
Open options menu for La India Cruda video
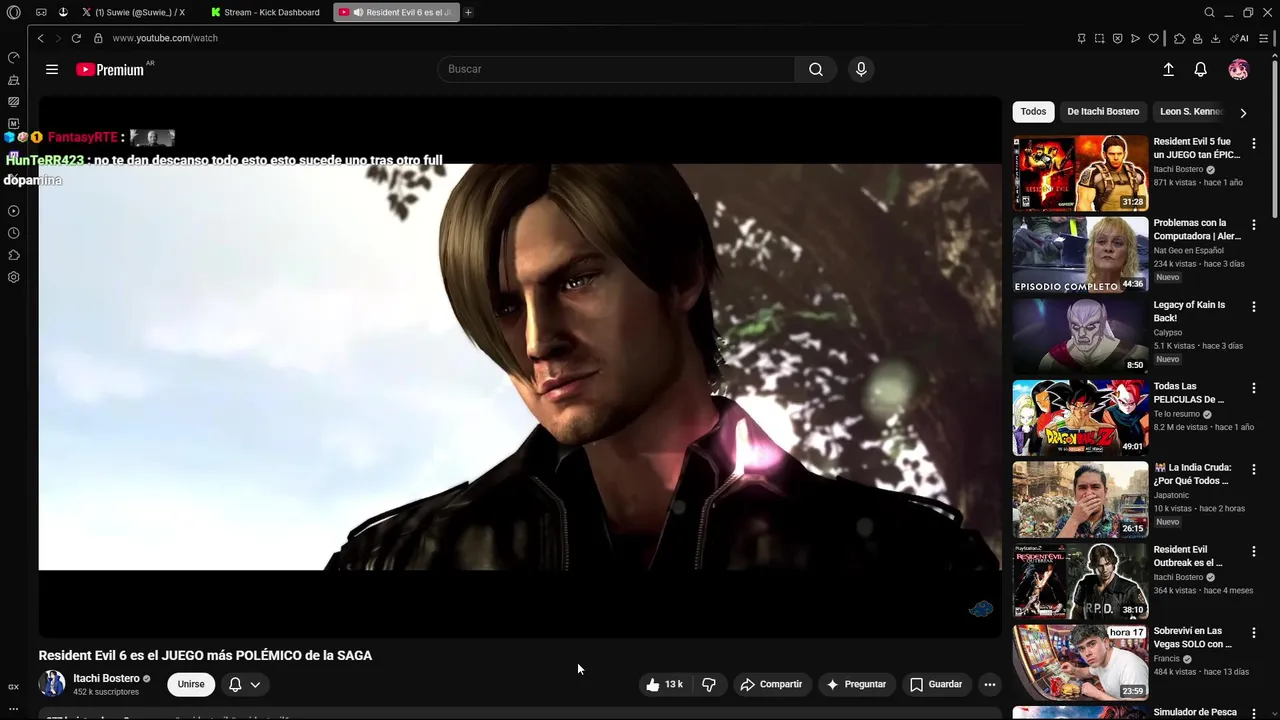pyautogui.click(x=1253, y=470)
